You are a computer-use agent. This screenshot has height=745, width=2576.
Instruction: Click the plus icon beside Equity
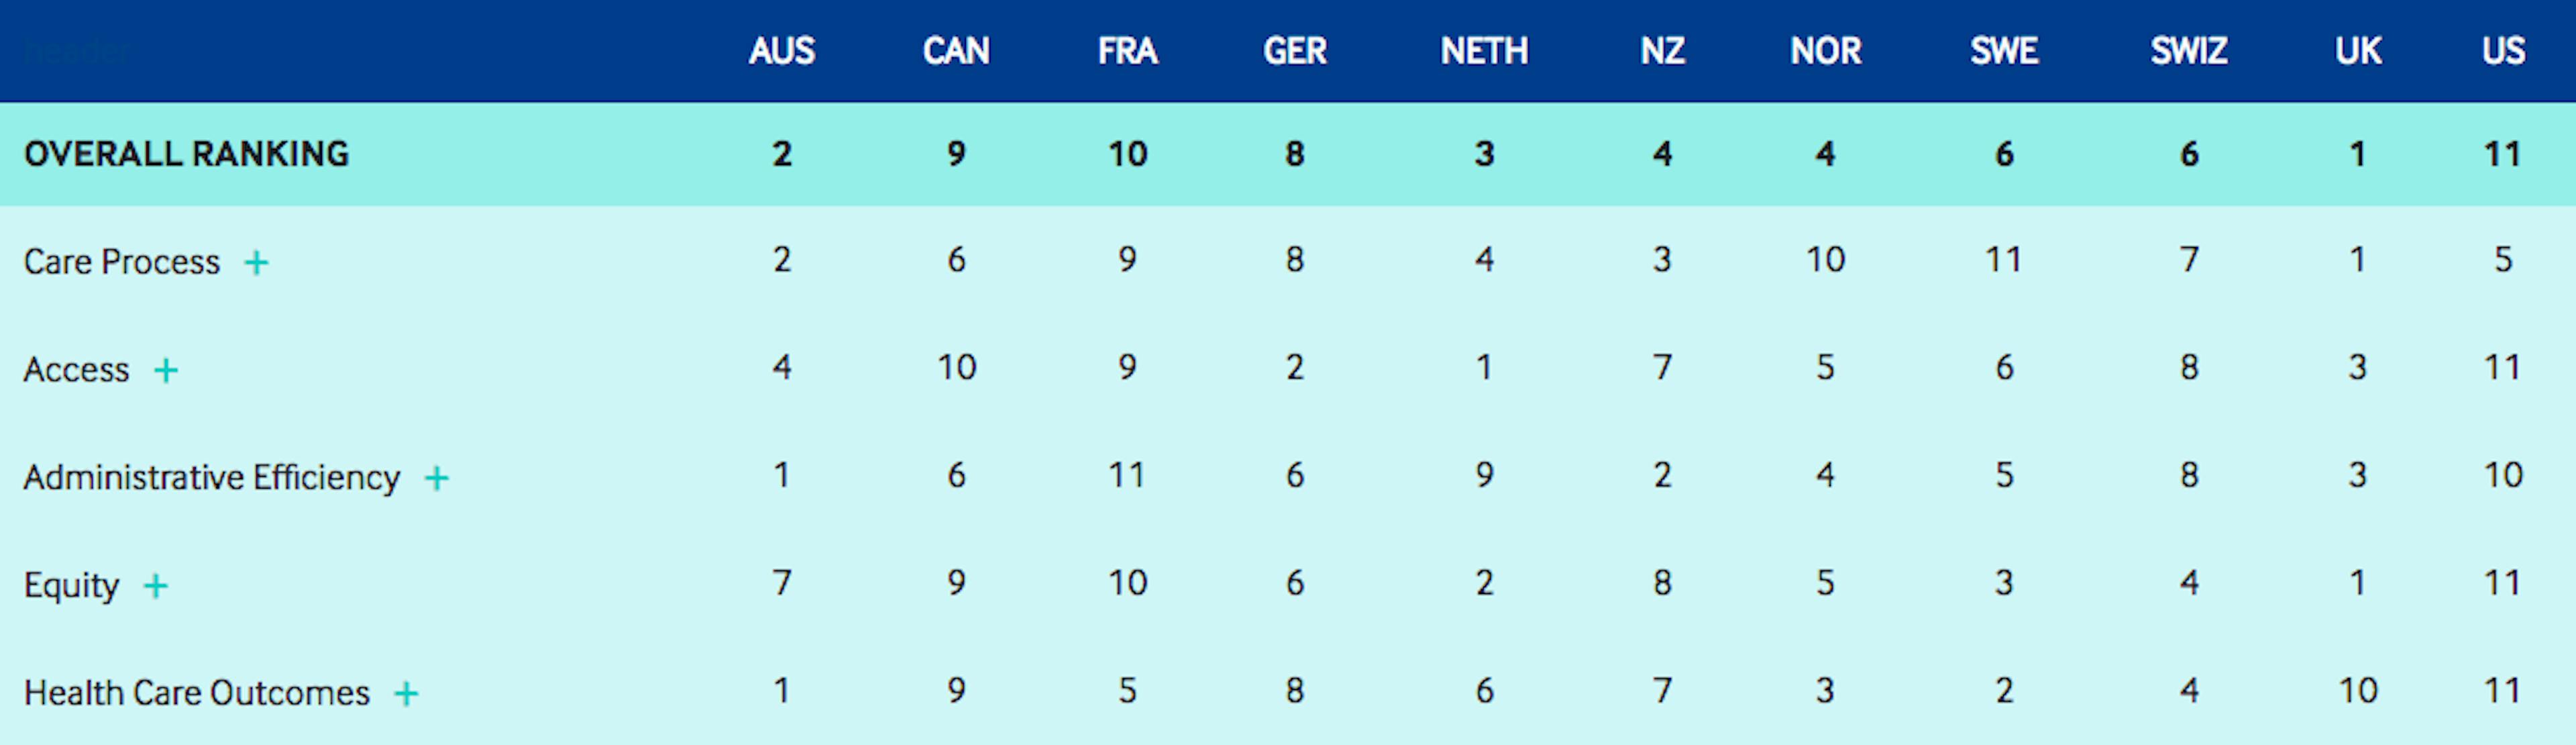coord(156,586)
